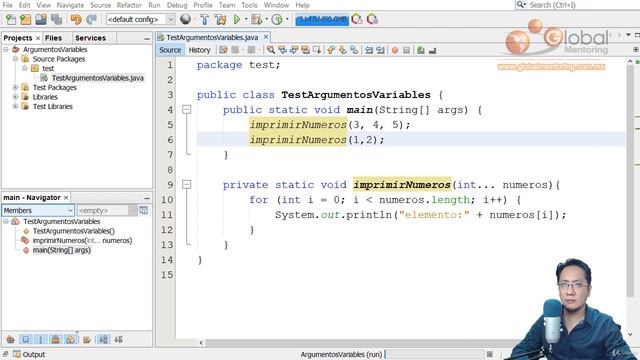Collapse the imprimirNumeros method code fold
This screenshot has height=360, width=640.
tap(187, 184)
